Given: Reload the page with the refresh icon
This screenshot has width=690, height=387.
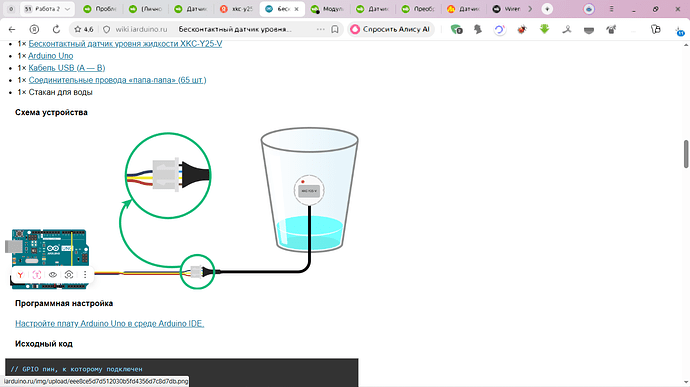Looking at the screenshot, I should (x=56, y=29).
